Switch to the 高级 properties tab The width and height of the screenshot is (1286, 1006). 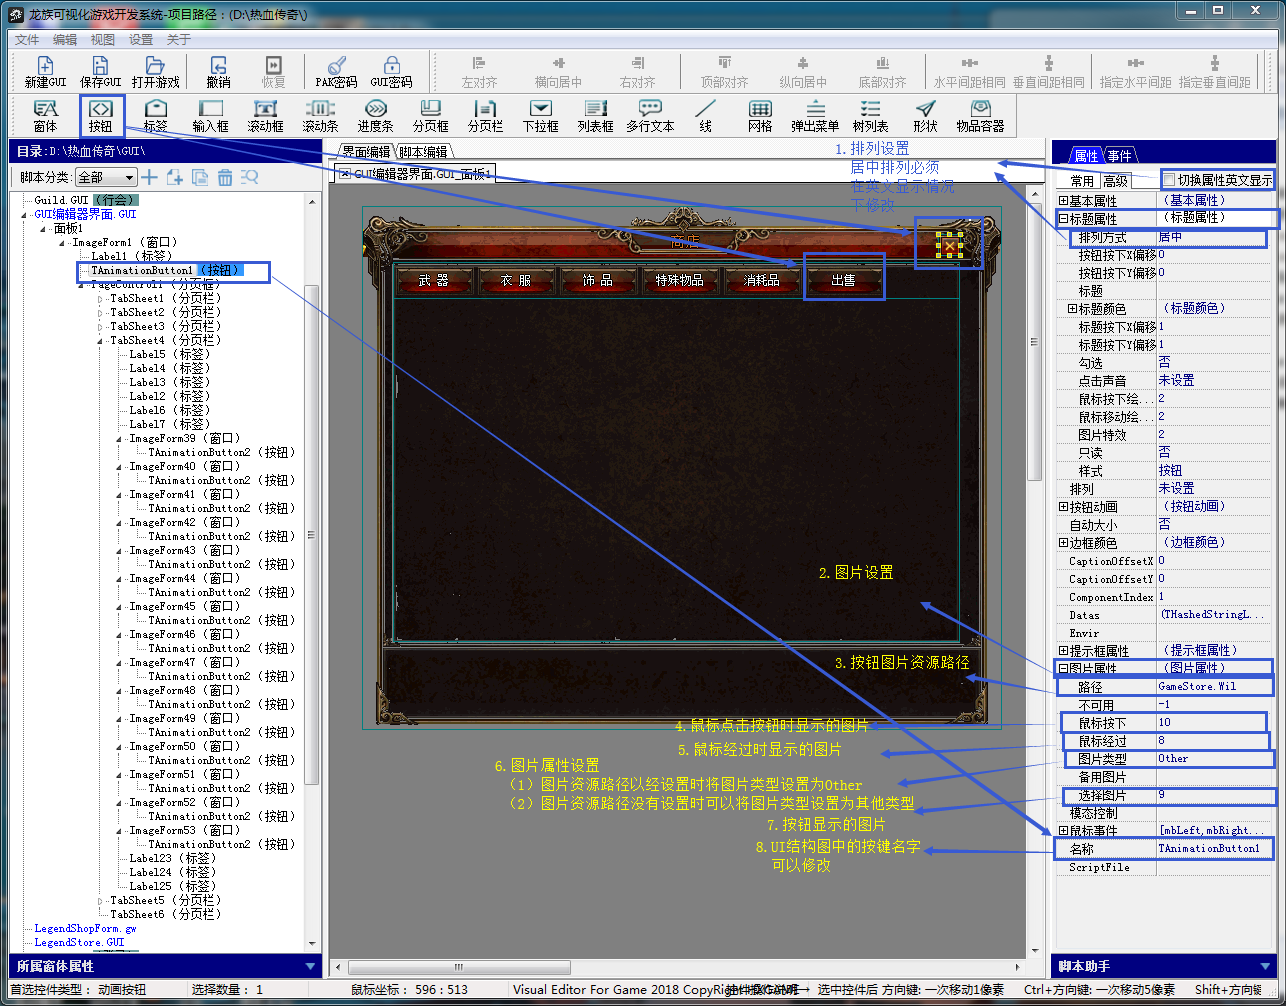(1115, 181)
